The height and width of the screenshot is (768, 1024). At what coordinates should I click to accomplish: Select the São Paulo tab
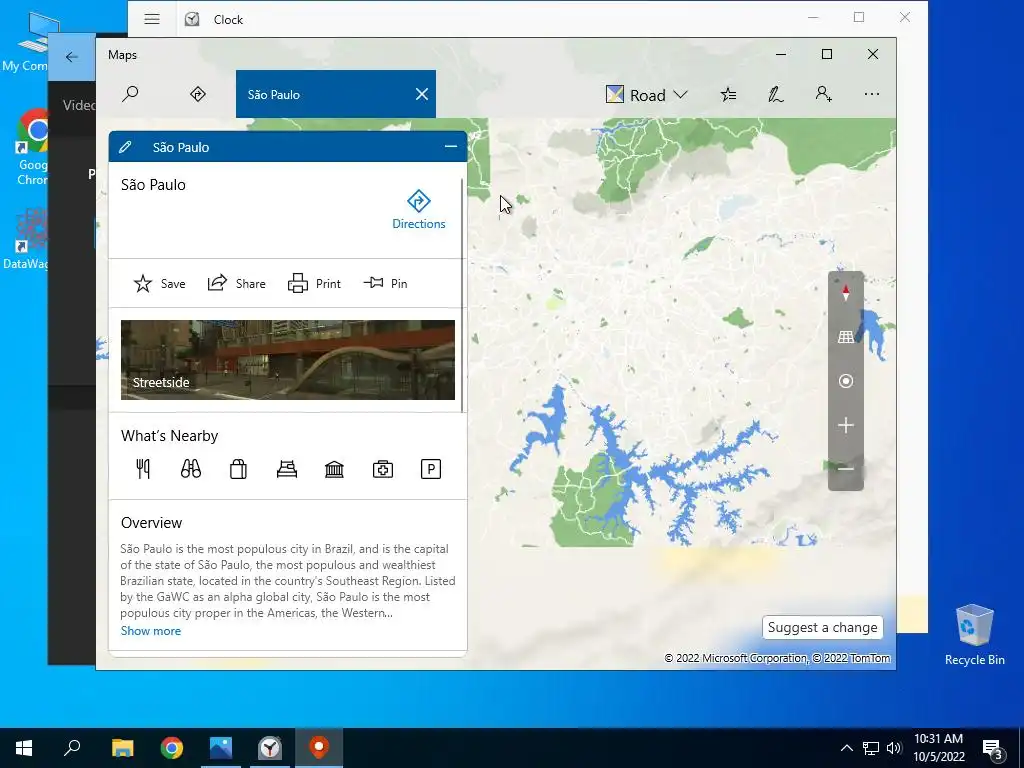pos(336,94)
